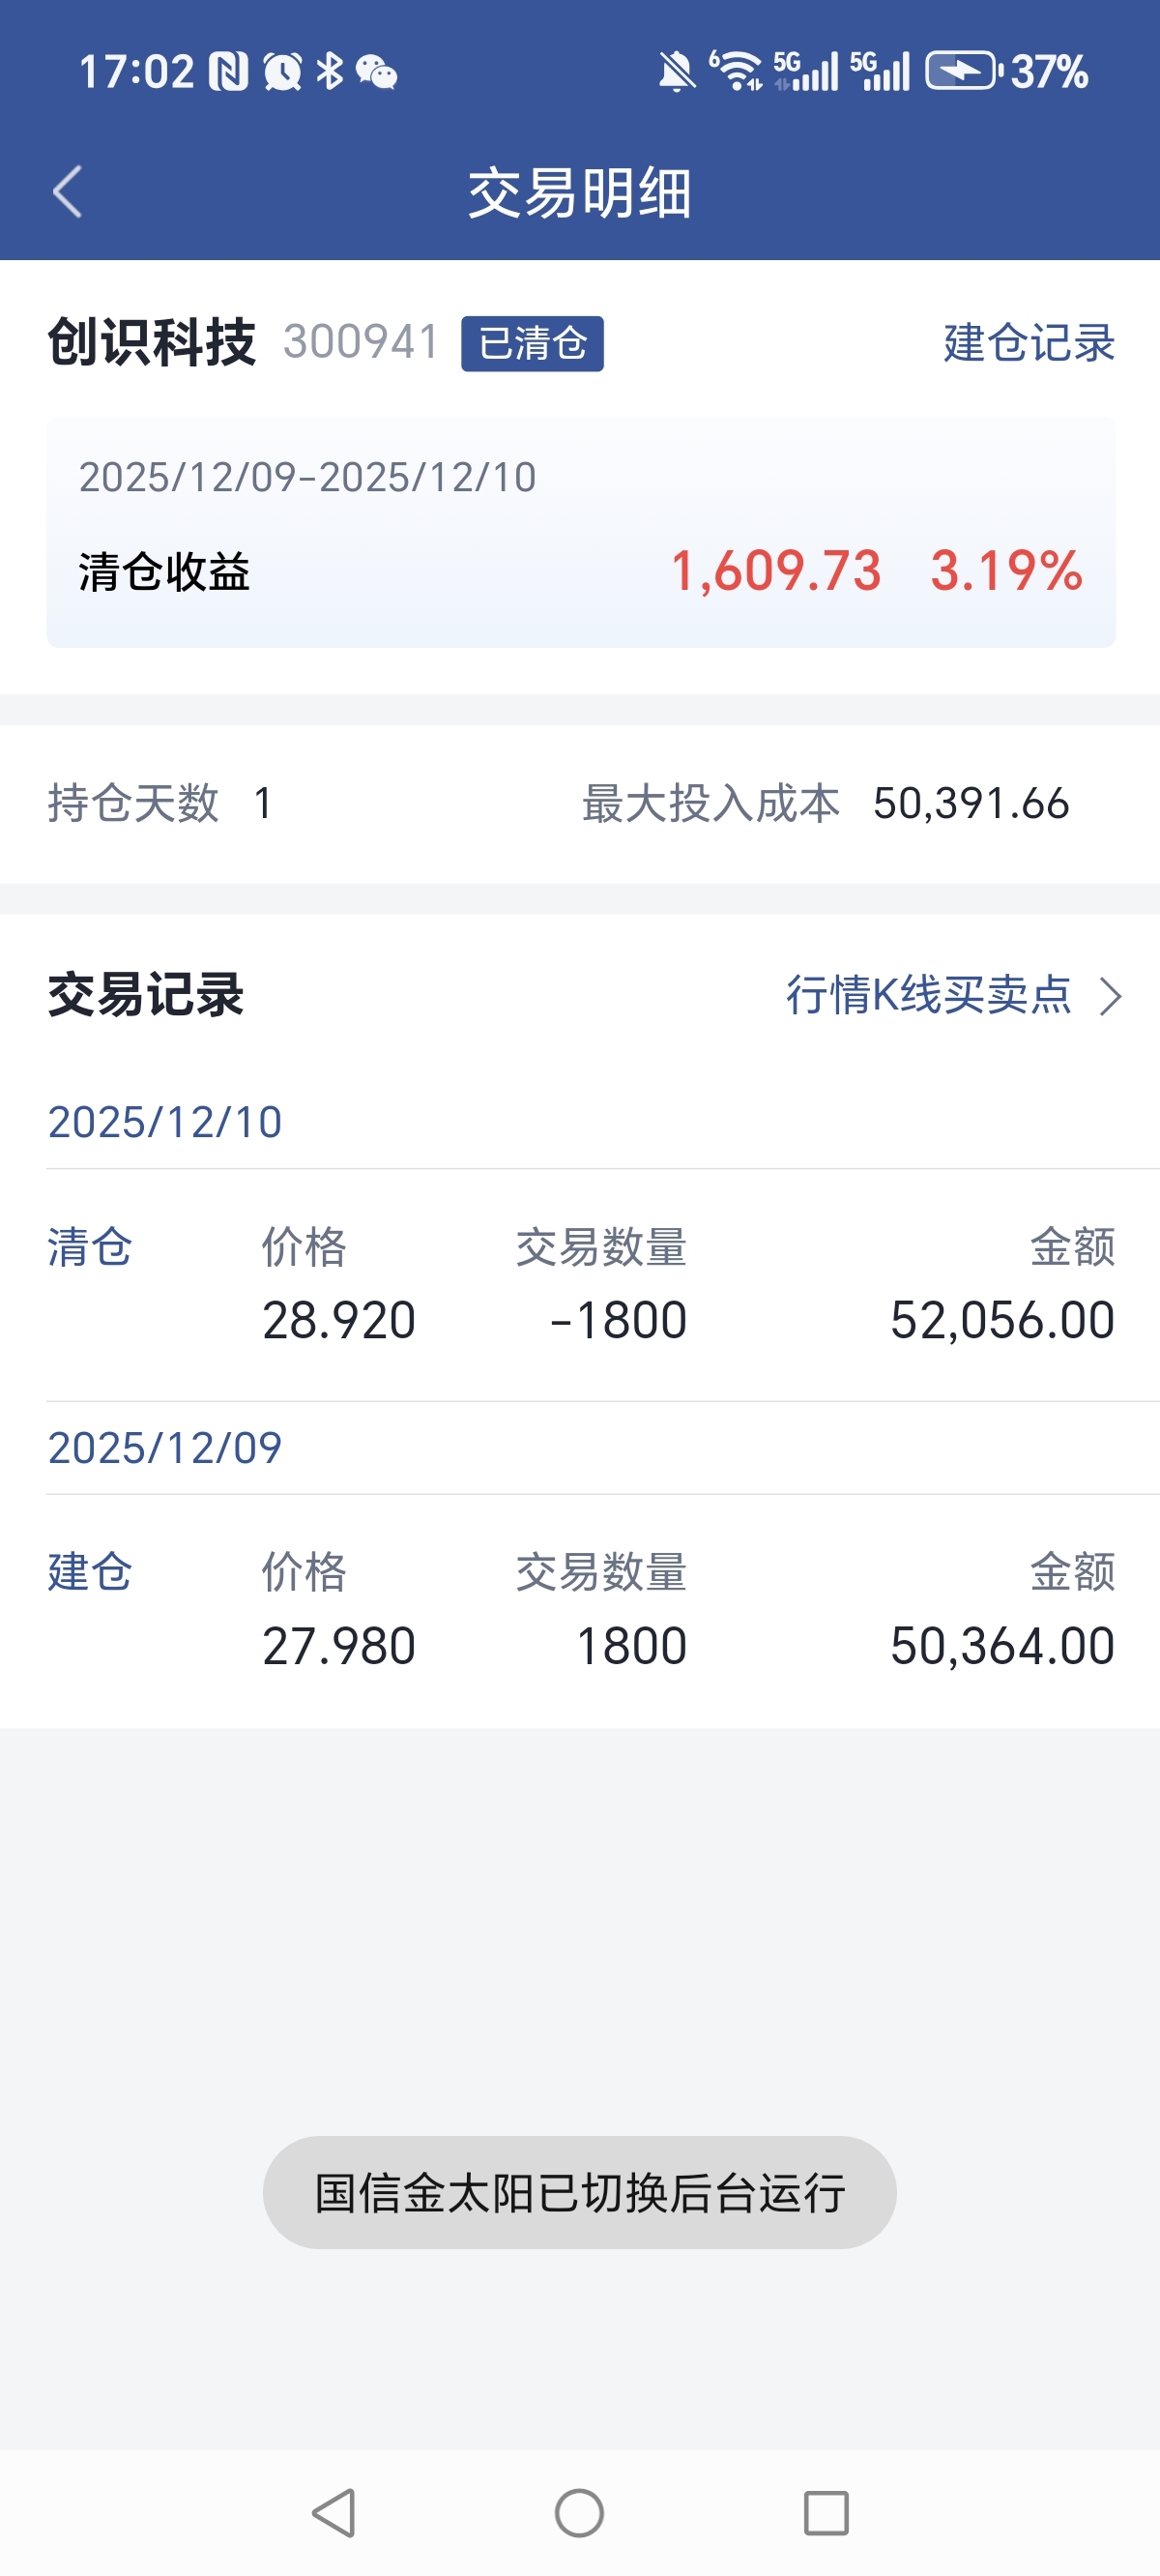Tap the 创识科技 stock name
This screenshot has height=2576, width=1160.
tap(152, 343)
